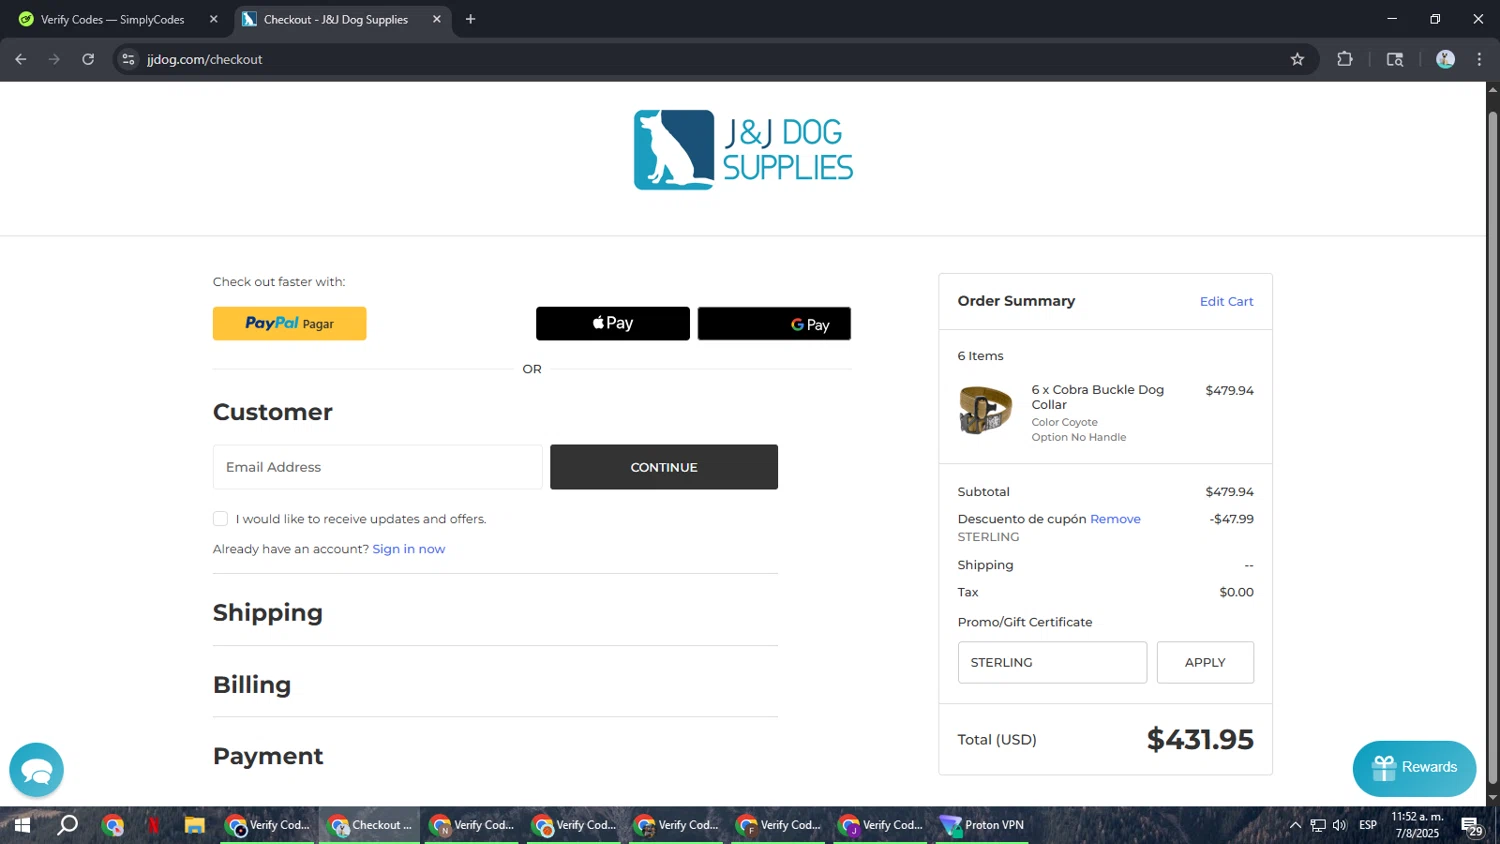This screenshot has height=844, width=1500.
Task: Click the page's vertical scrollbar thumb
Action: pos(1493,445)
